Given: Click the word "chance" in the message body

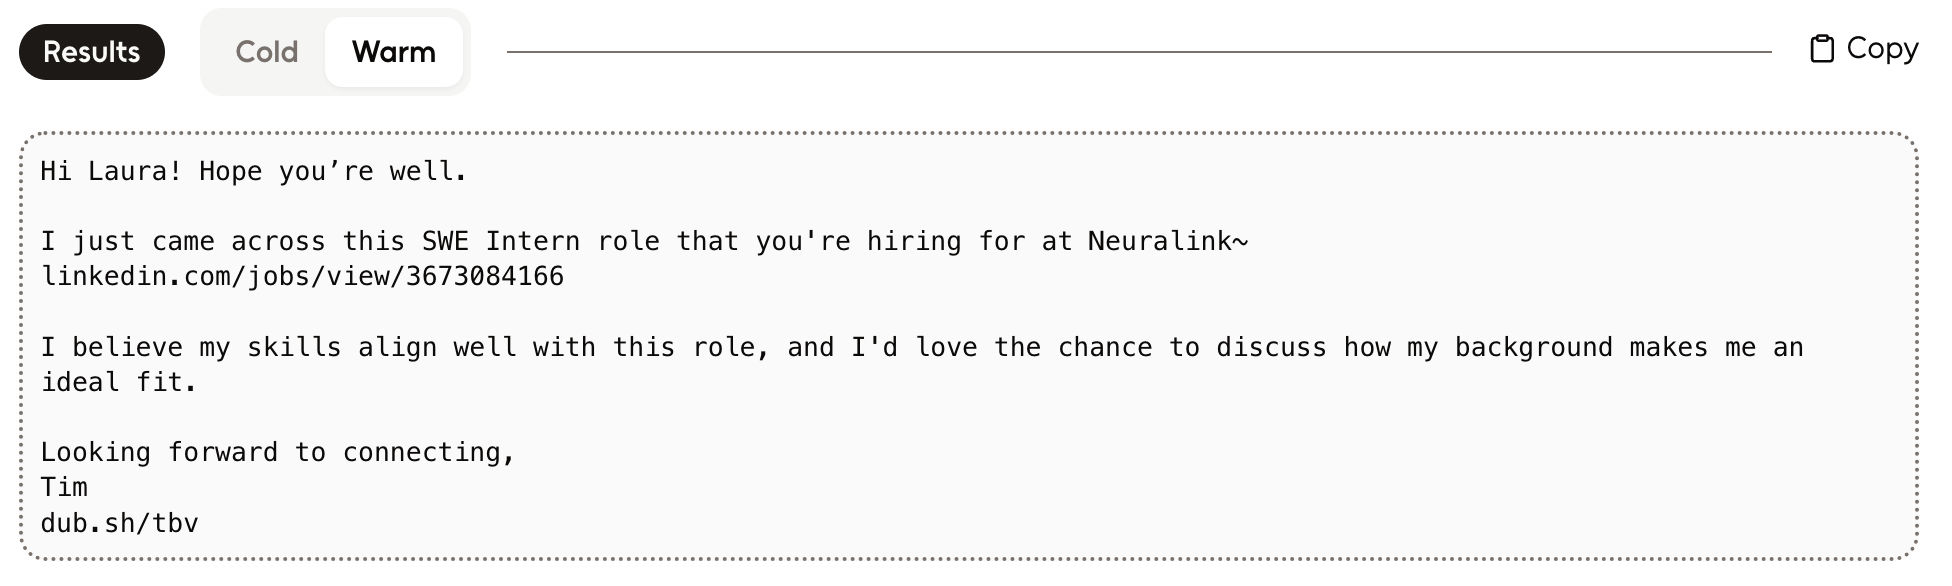Looking at the screenshot, I should pos(1105,348).
